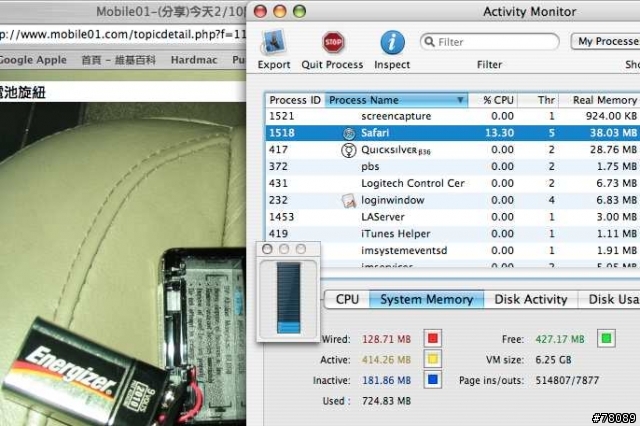The height and width of the screenshot is (426, 640).
Task: Open the Hardmac bookmark in Safari
Action: tap(194, 60)
